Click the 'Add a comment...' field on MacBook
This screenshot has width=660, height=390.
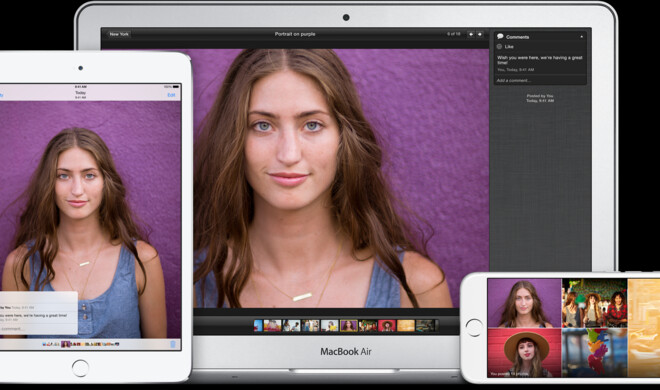(x=540, y=80)
